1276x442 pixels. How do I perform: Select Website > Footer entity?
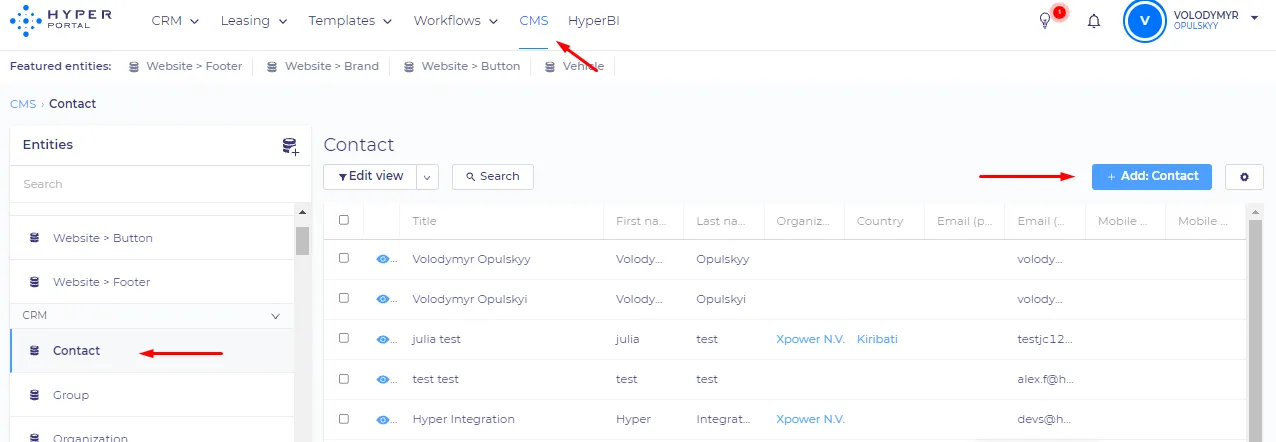[x=152, y=282]
